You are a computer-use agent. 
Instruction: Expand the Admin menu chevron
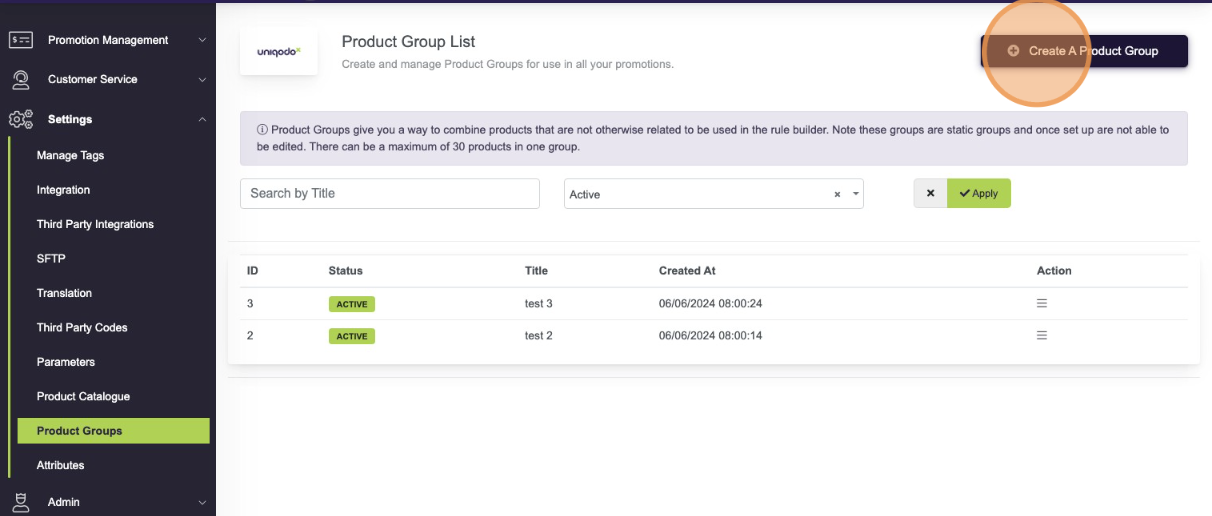202,502
